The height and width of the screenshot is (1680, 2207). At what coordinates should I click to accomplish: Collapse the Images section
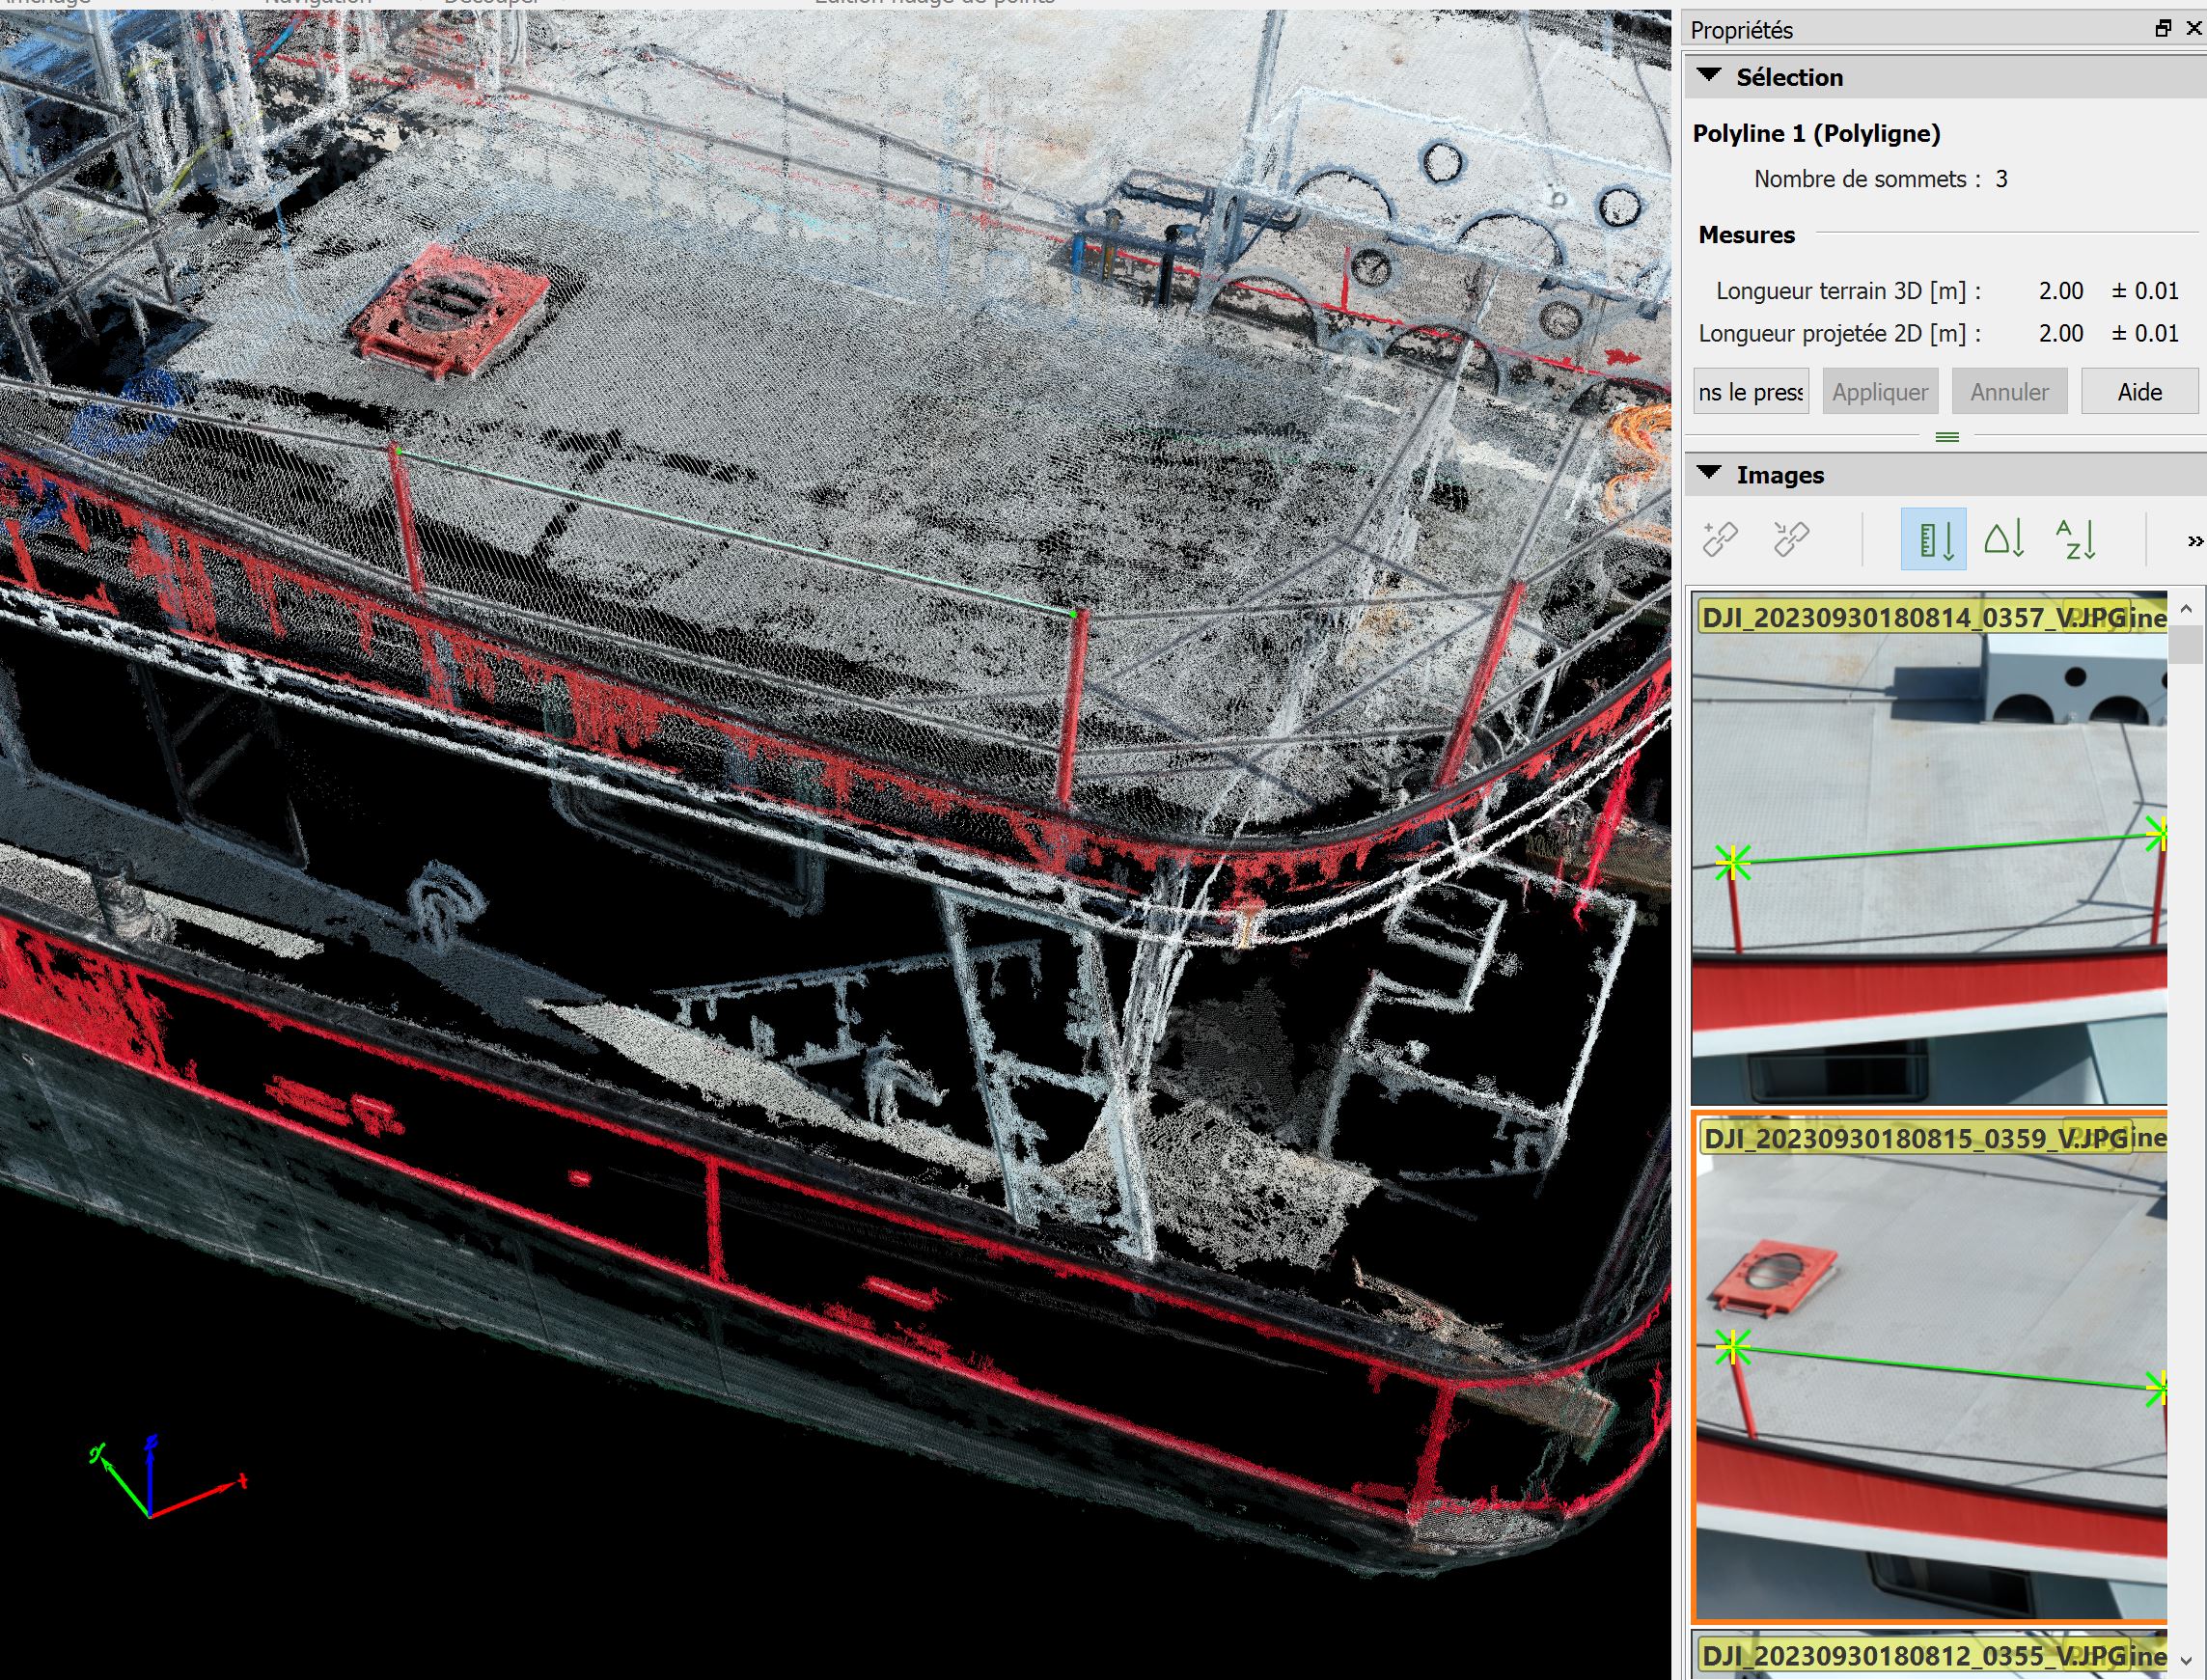click(x=1709, y=473)
